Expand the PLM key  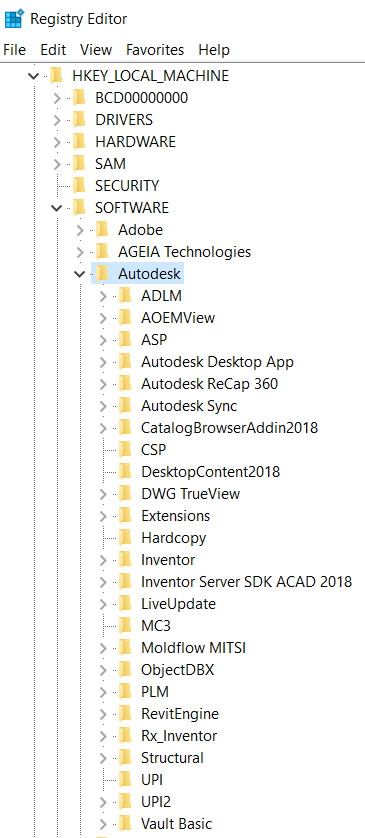[x=103, y=692]
